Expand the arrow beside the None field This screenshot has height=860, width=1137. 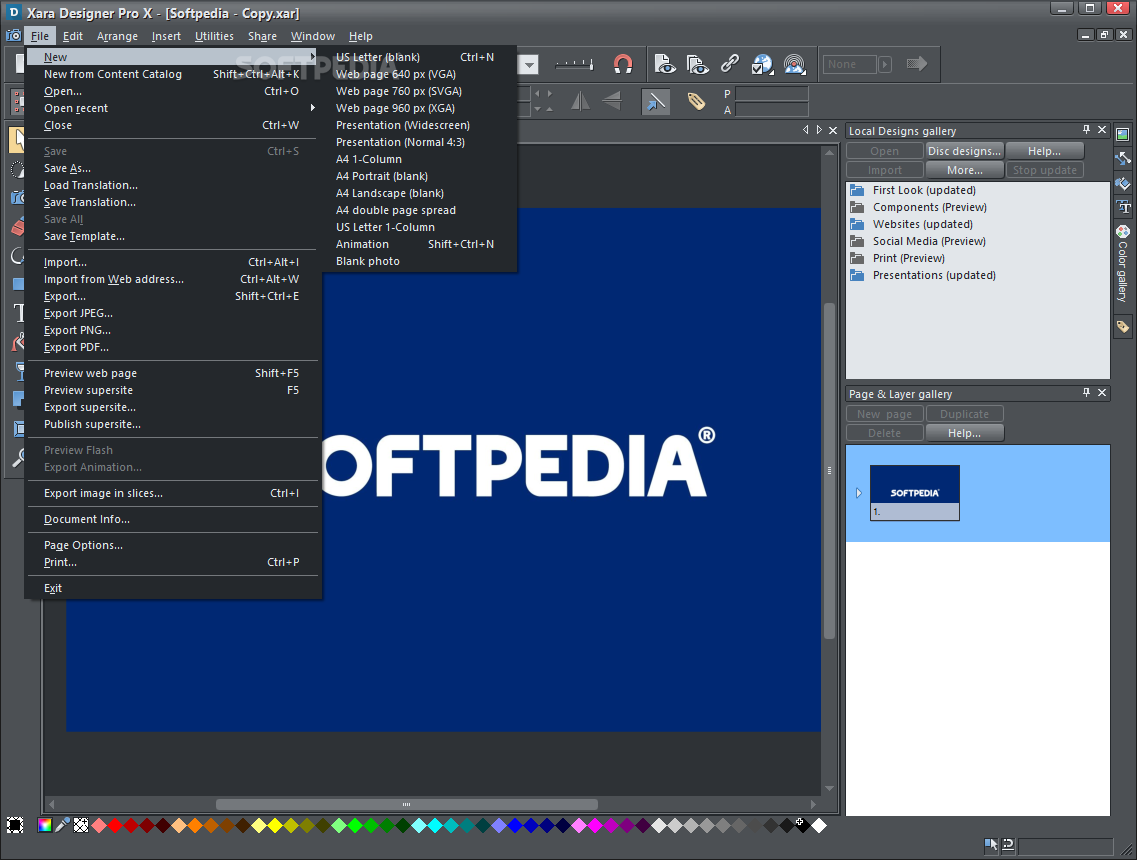tap(885, 65)
